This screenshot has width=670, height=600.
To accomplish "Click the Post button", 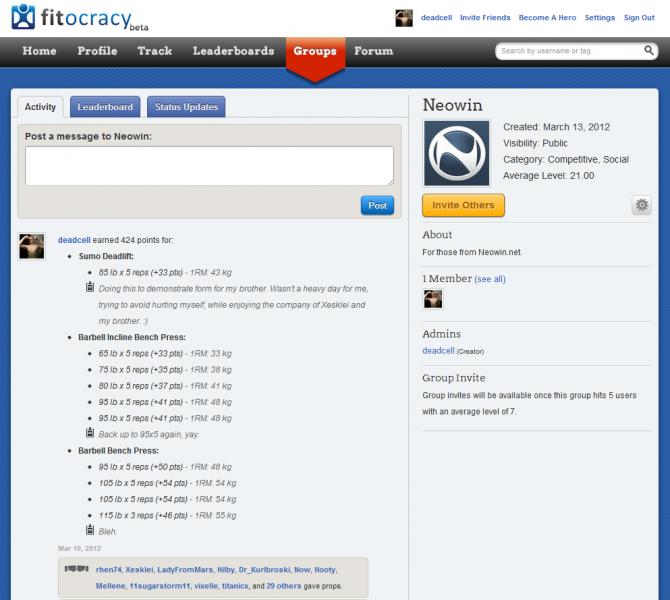I will [377, 206].
